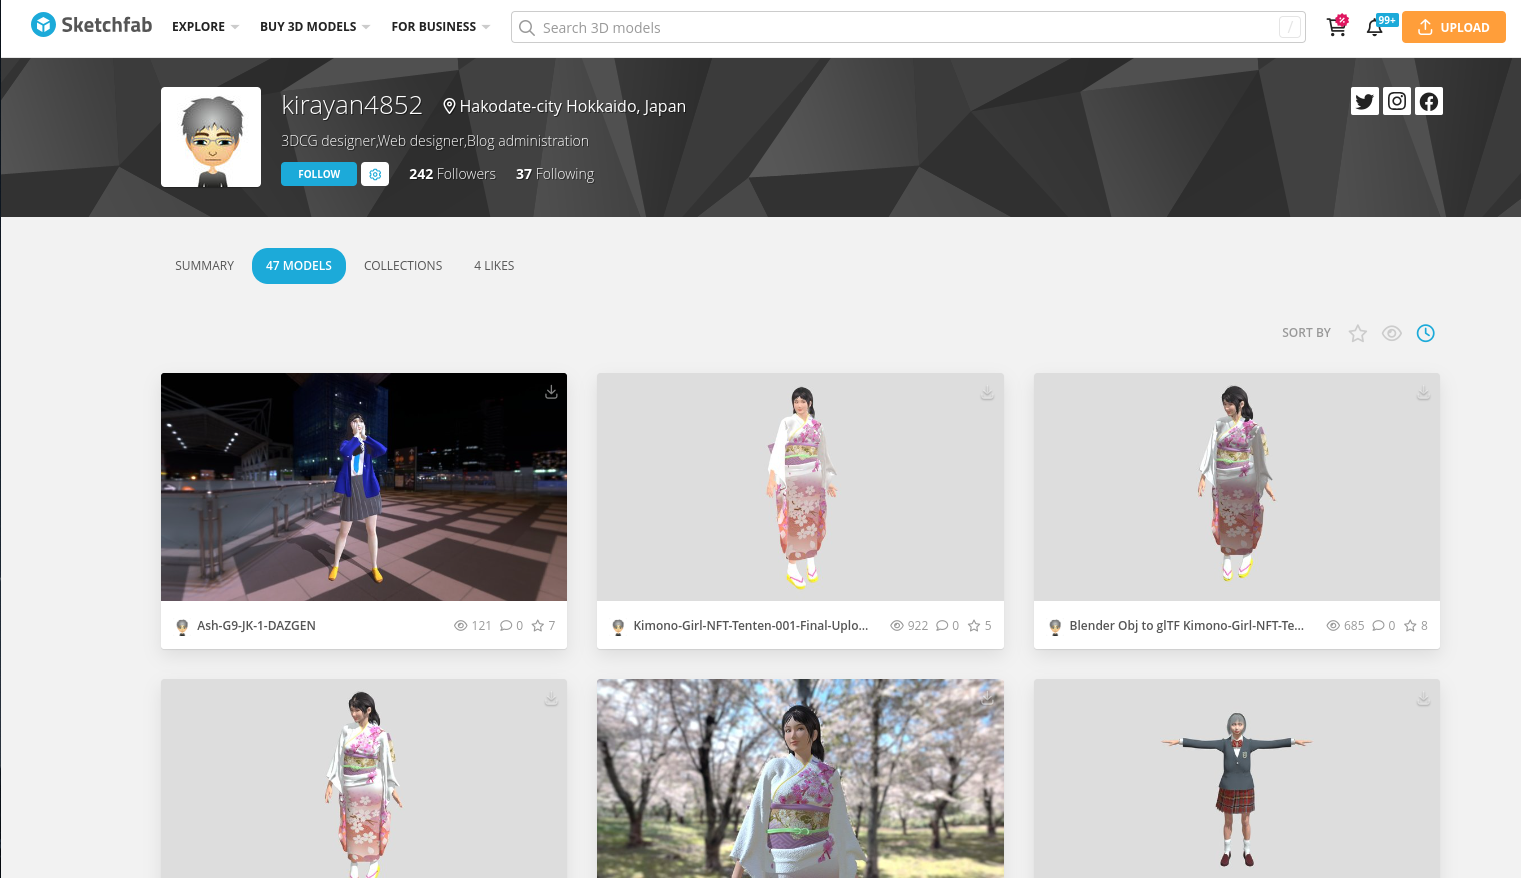Open the 4 Likes tab
1521x878 pixels.
[x=494, y=266]
